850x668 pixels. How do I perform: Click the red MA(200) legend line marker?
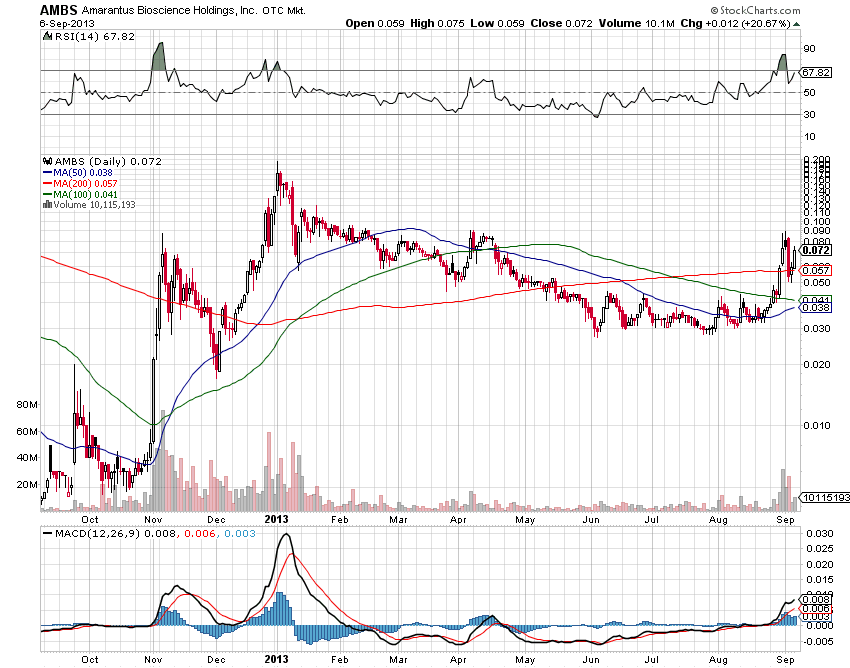(47, 184)
